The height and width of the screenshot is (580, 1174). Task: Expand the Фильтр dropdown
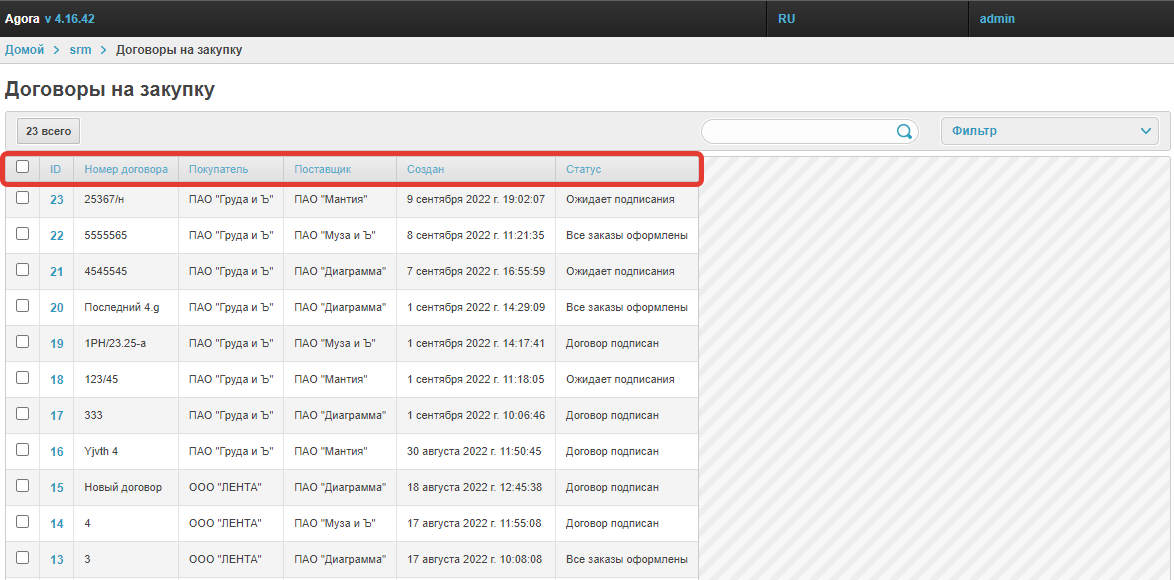pos(1049,131)
